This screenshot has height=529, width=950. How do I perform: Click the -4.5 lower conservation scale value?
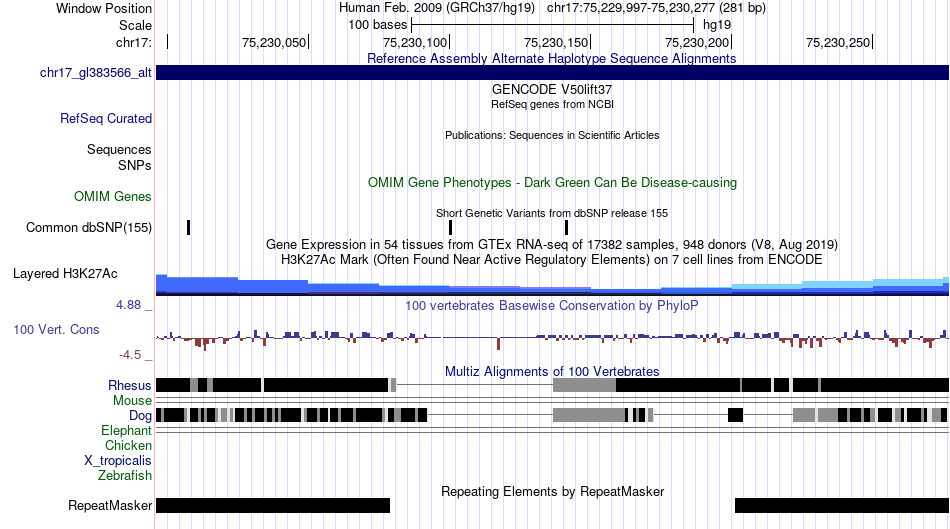click(130, 354)
